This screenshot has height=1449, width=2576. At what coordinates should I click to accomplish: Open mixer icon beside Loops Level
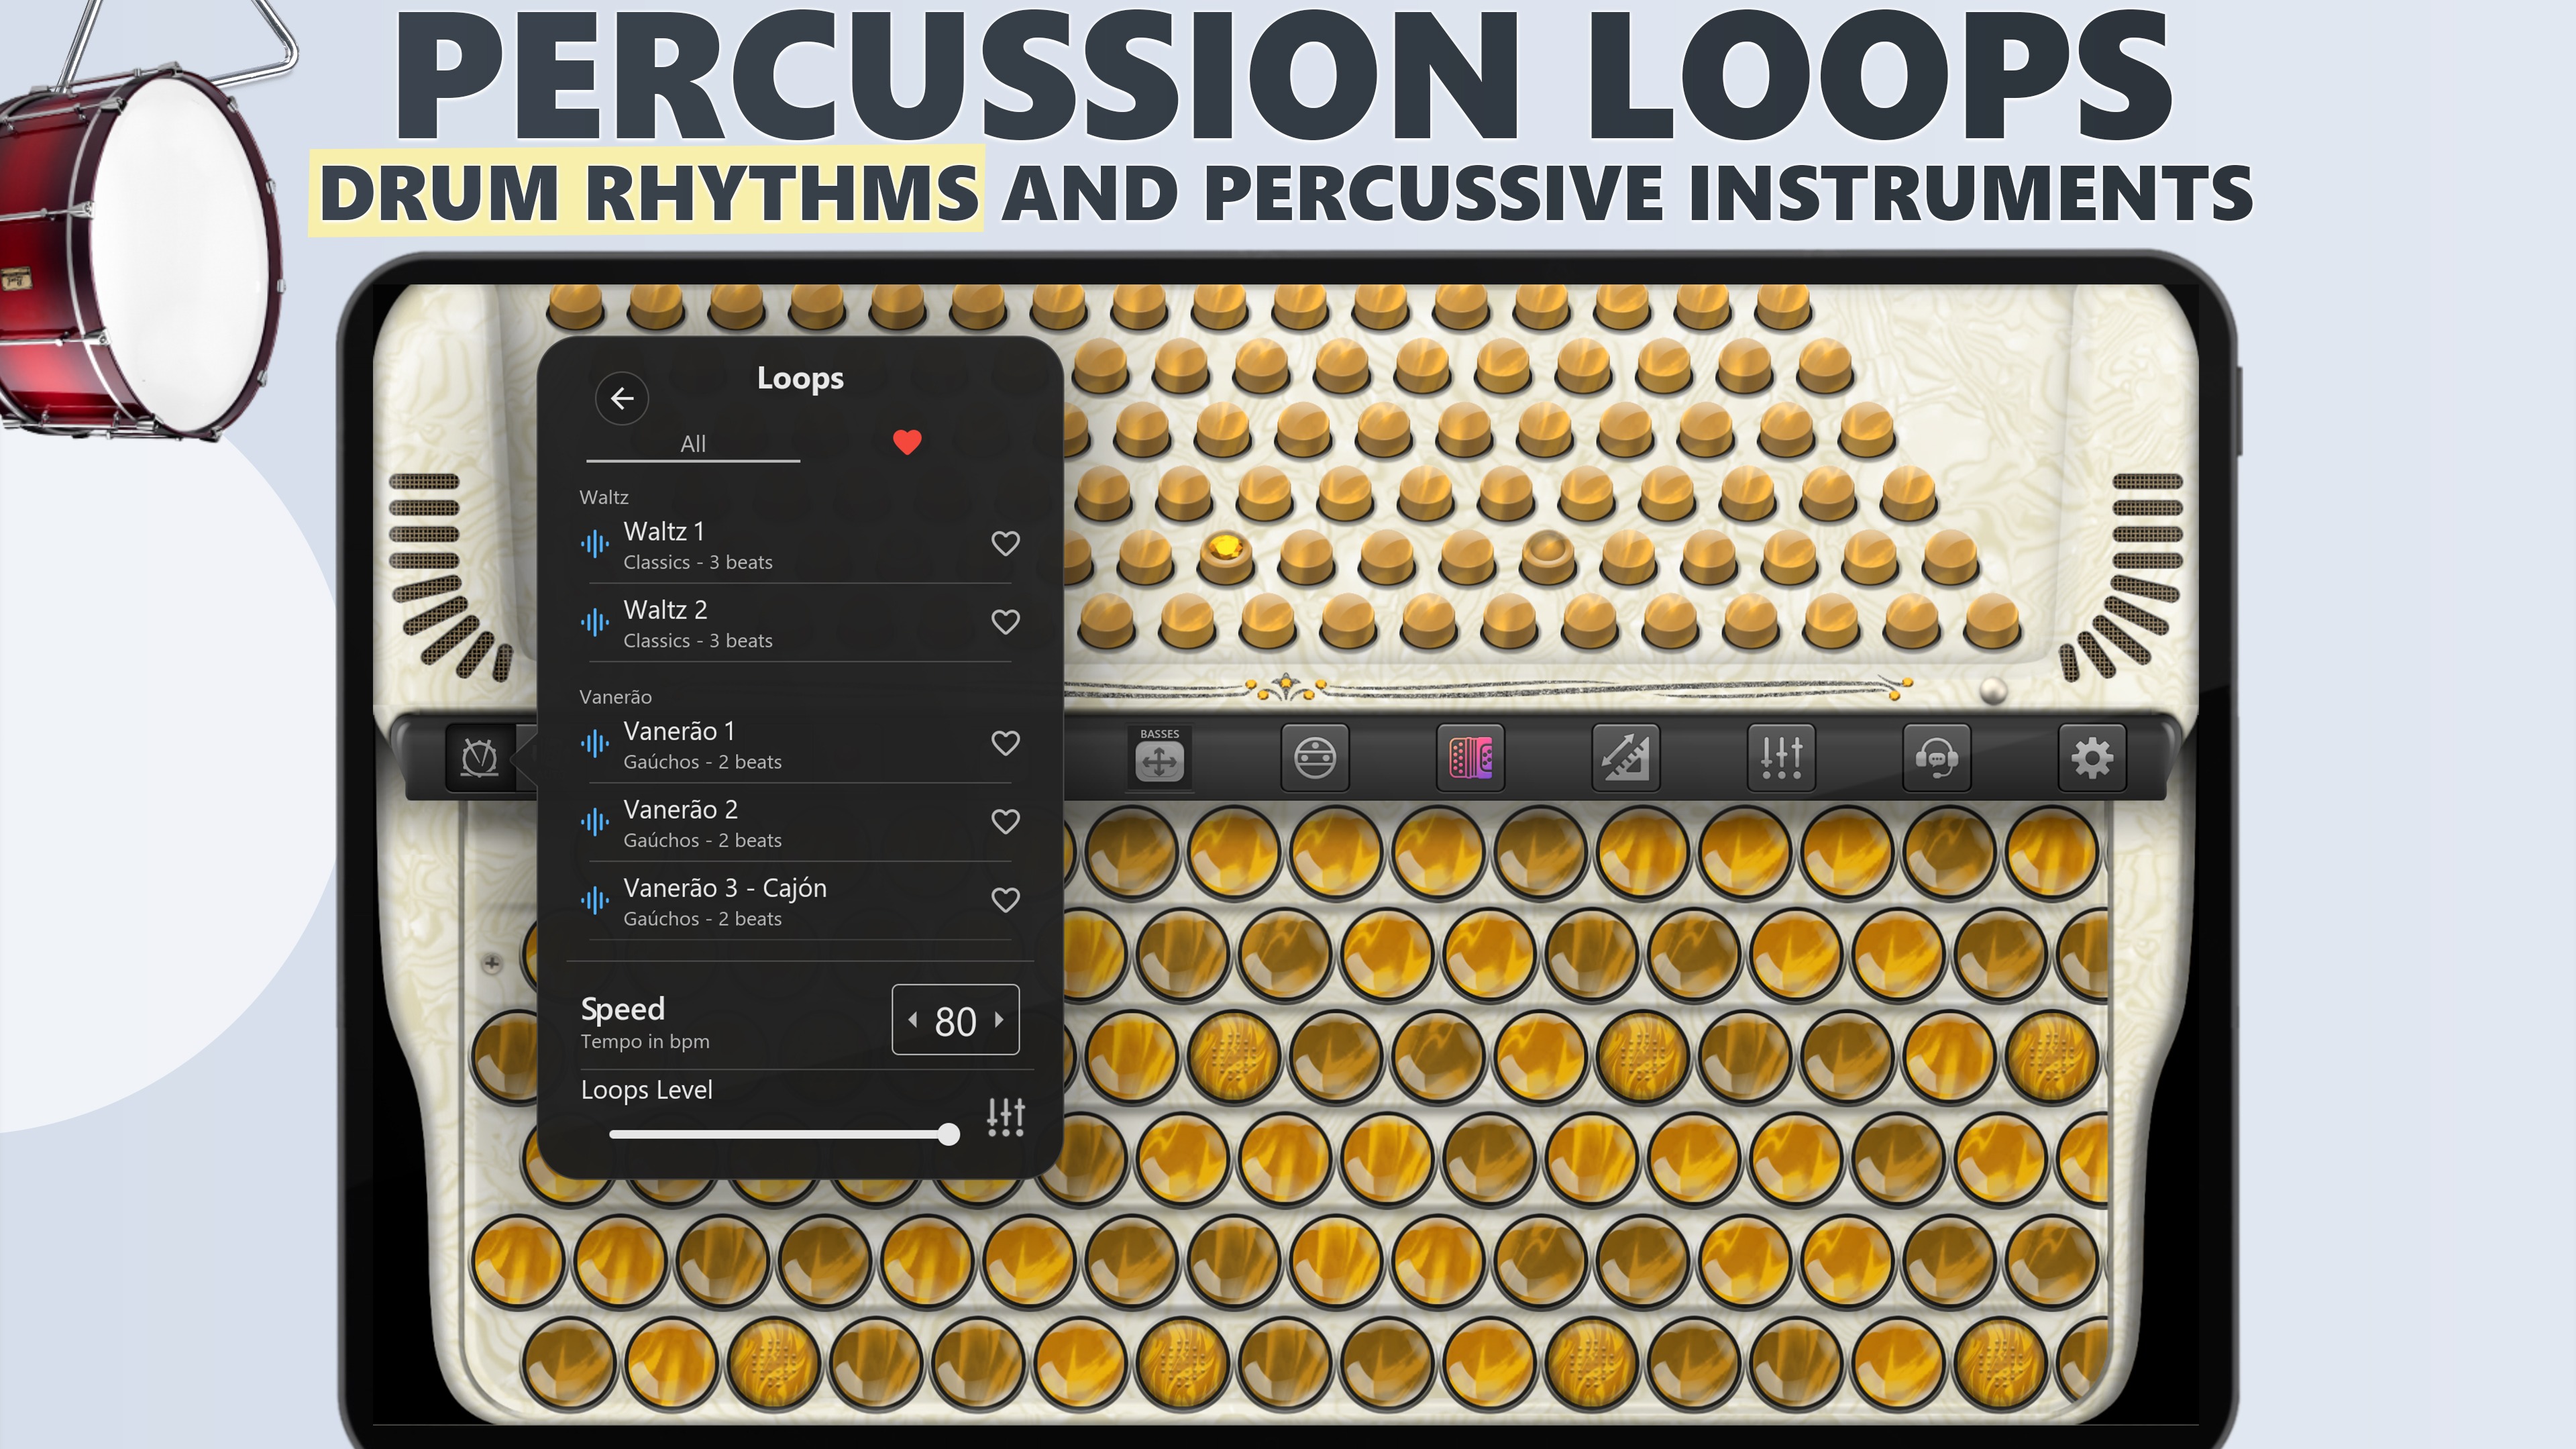(x=1005, y=1116)
